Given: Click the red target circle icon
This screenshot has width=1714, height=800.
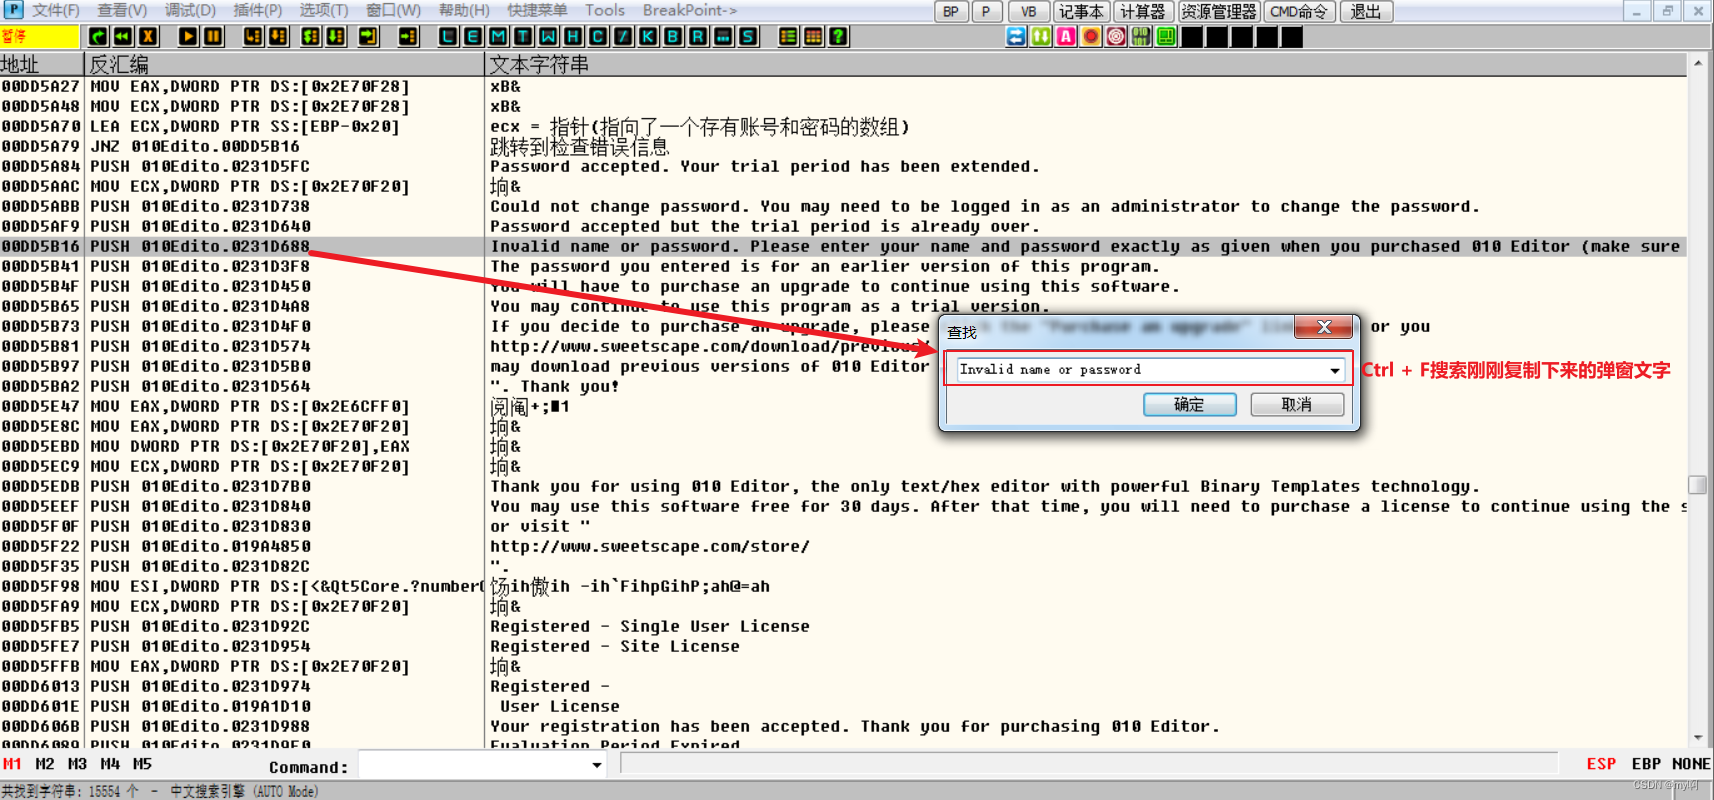Looking at the screenshot, I should [1116, 37].
